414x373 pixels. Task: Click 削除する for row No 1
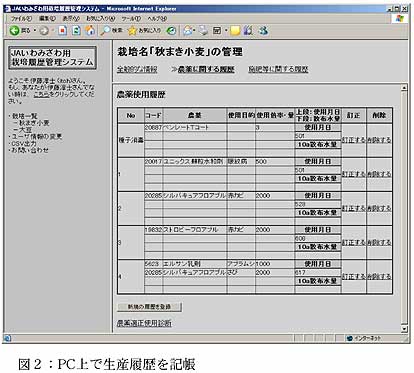pyautogui.click(x=379, y=174)
